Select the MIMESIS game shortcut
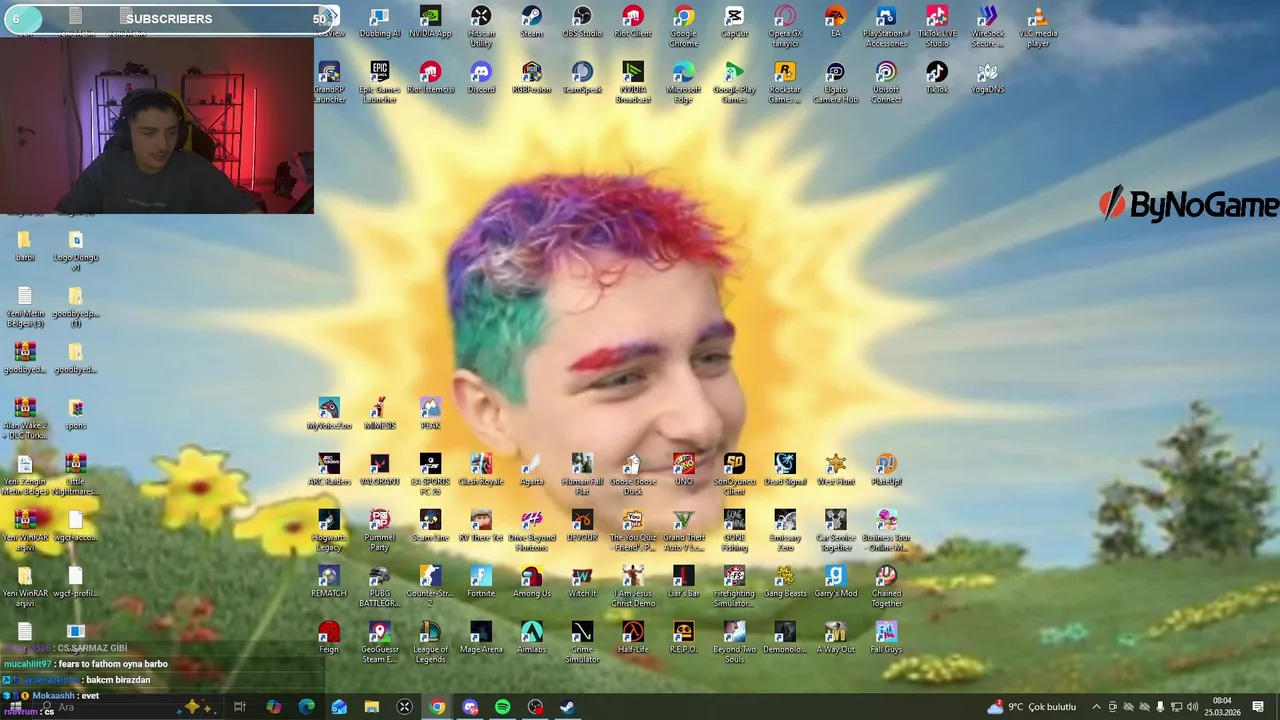The image size is (1280, 720). pos(379,414)
